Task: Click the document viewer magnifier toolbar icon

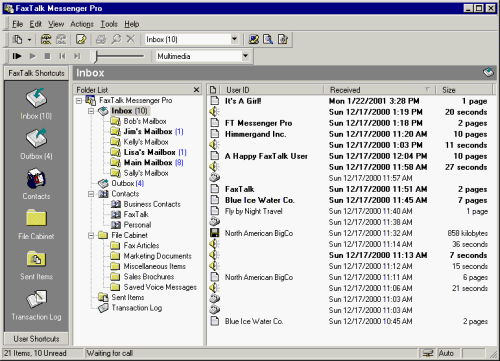Action: click(268, 39)
